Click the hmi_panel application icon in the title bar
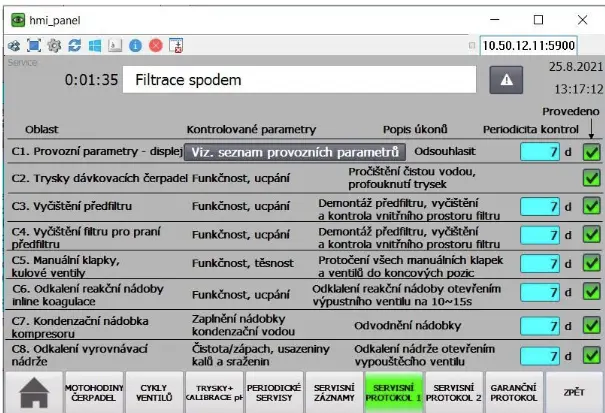The image size is (605, 413). pyautogui.click(x=18, y=20)
